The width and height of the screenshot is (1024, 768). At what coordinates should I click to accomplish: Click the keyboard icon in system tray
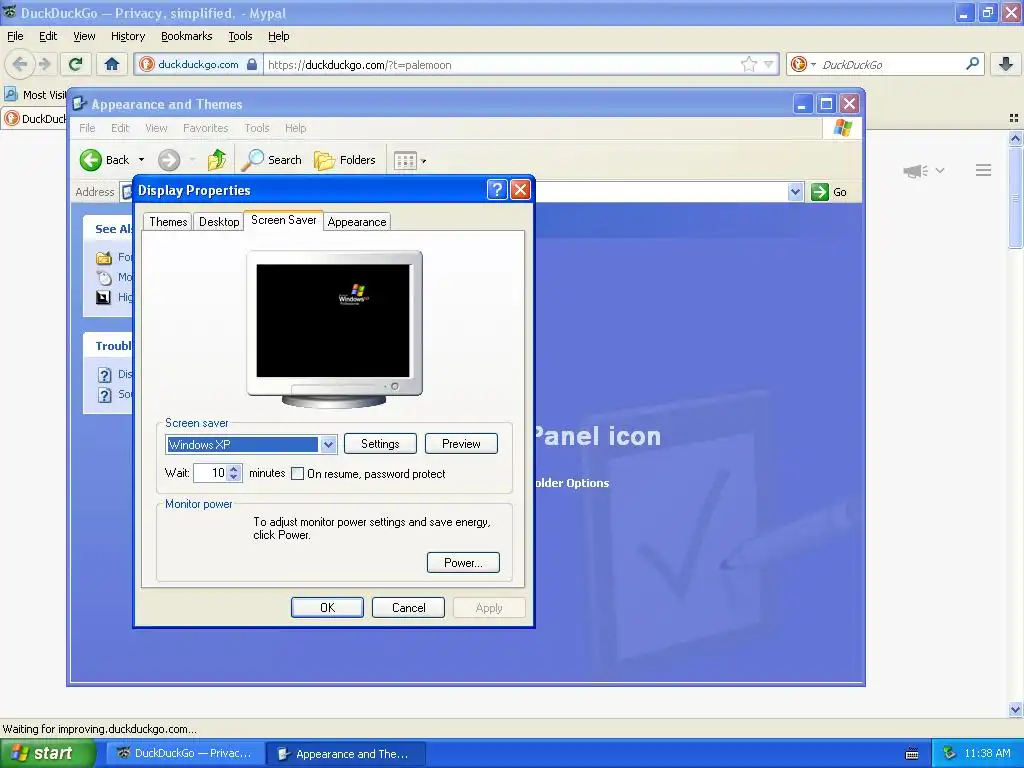click(912, 754)
